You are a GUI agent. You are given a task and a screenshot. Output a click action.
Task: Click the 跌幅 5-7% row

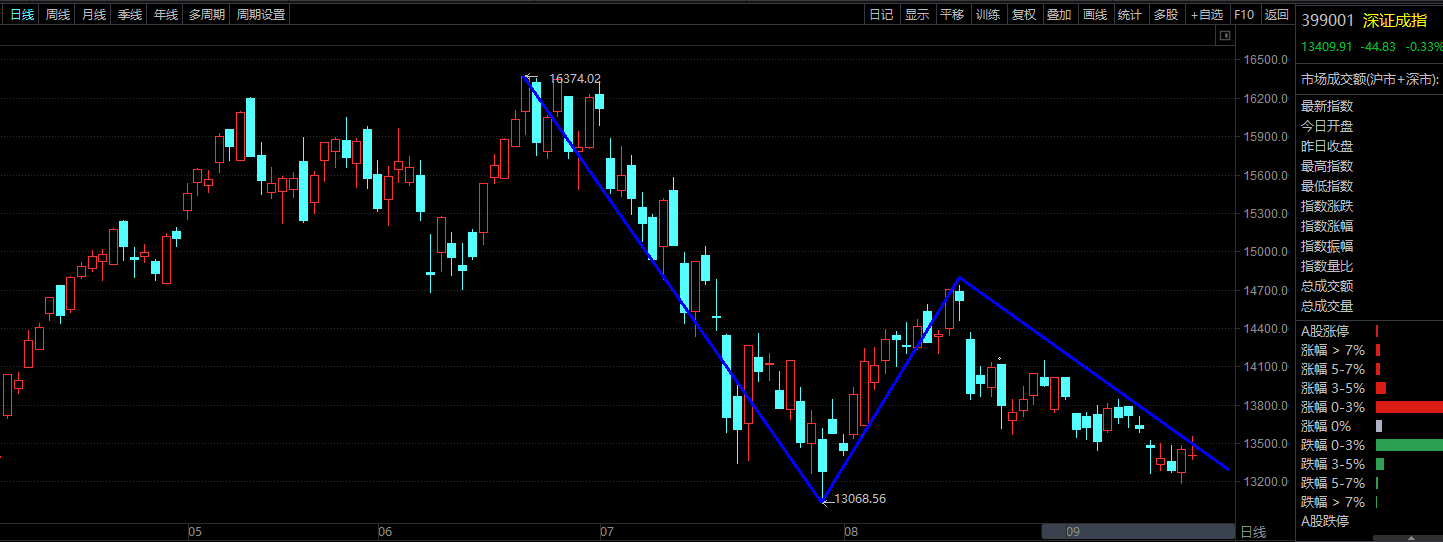pyautogui.click(x=1370, y=483)
